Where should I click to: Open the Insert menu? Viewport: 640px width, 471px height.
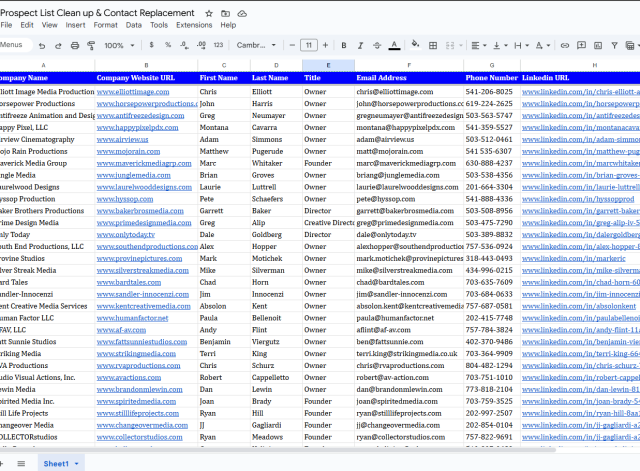tap(76, 25)
